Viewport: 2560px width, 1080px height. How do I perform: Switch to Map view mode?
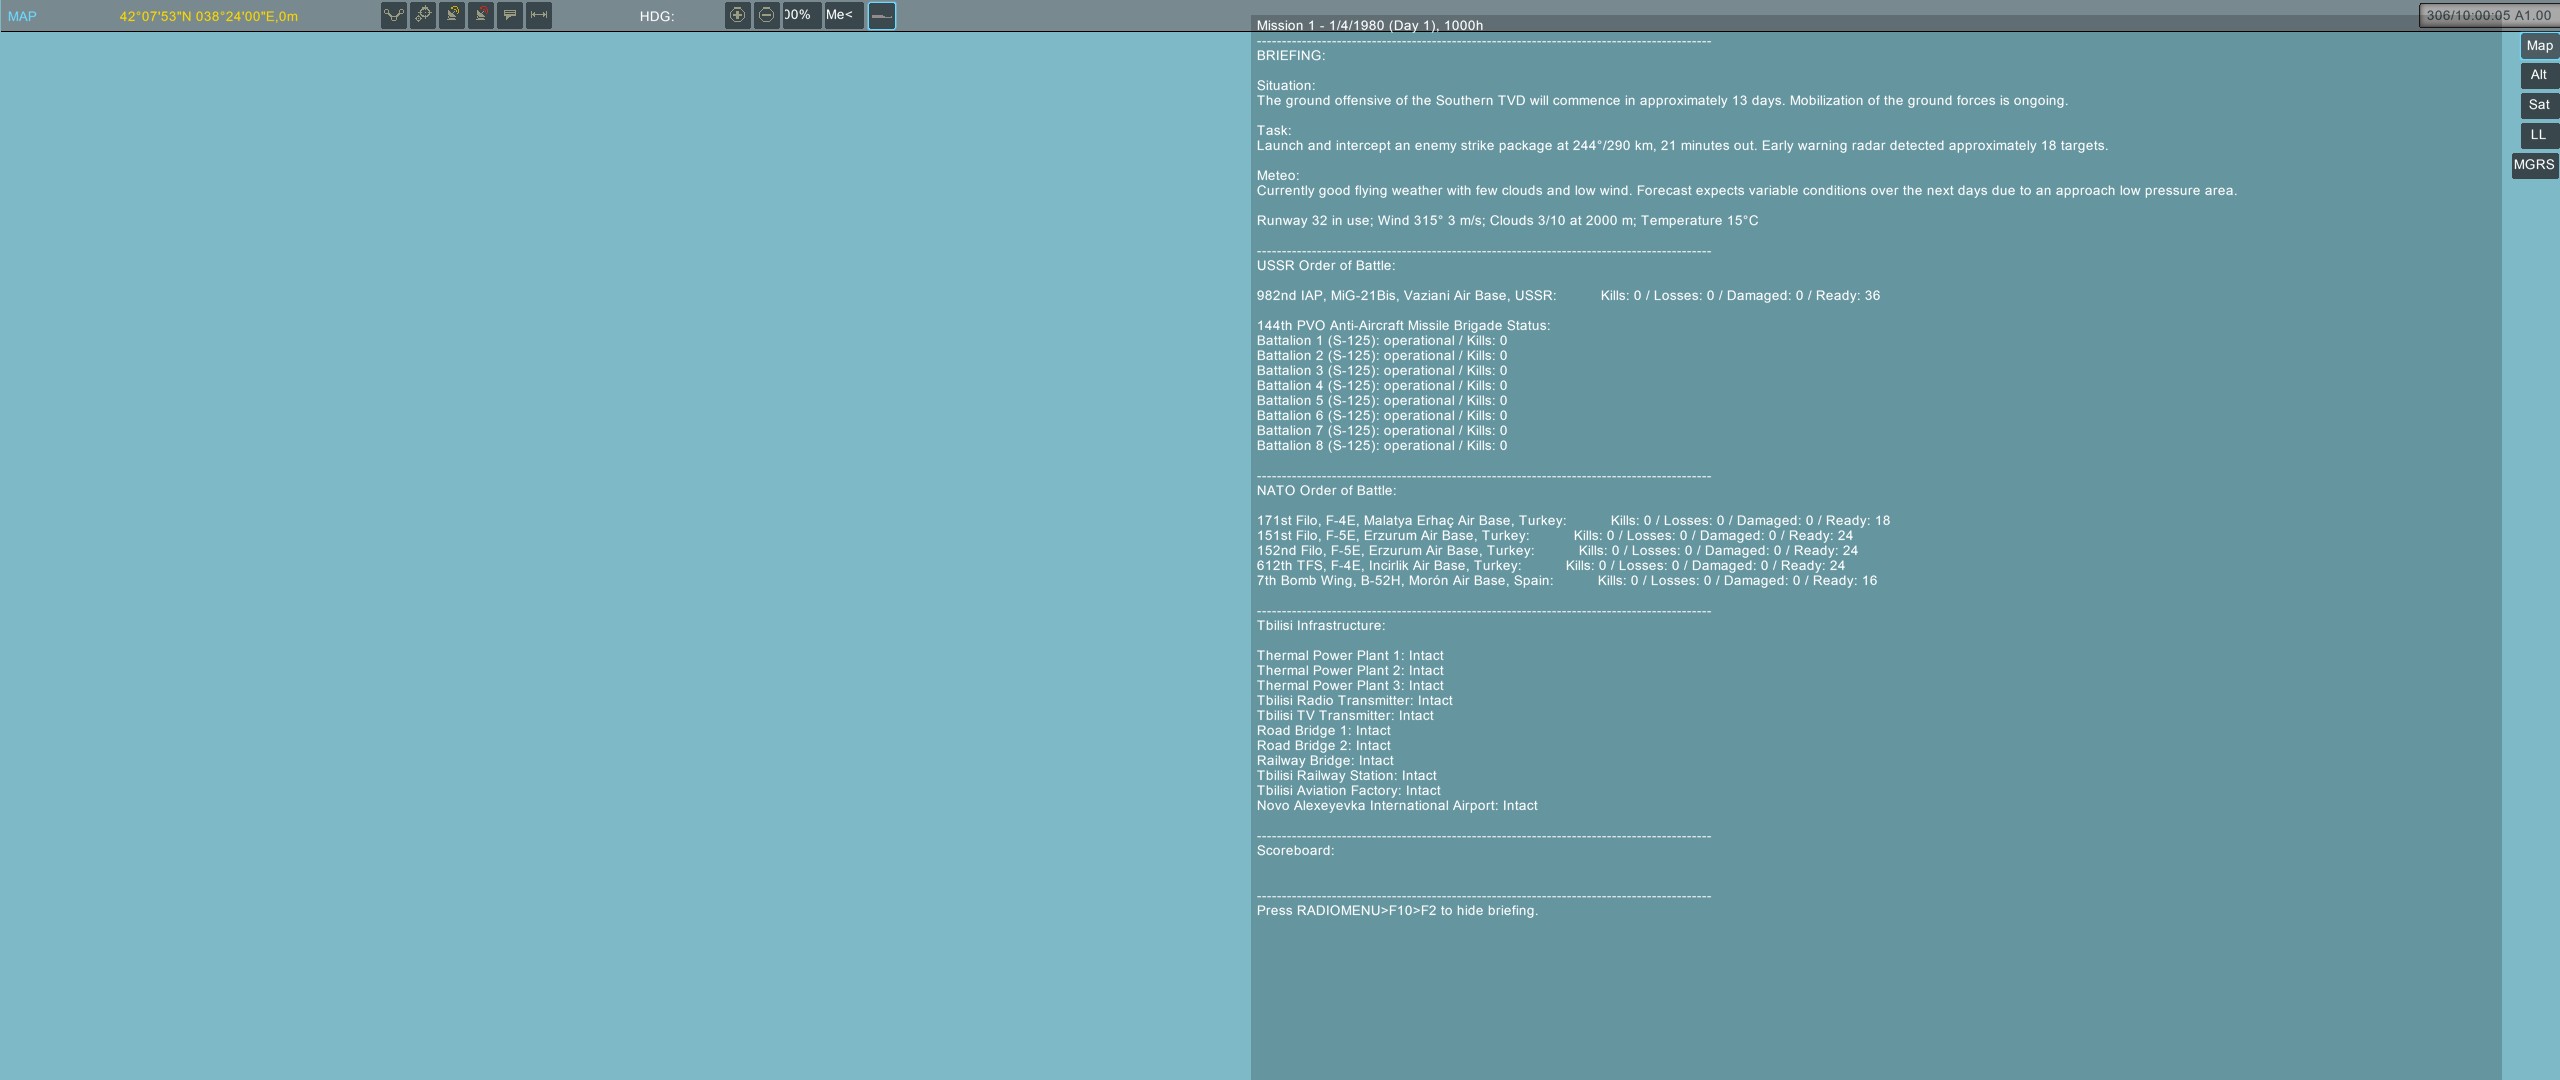(2539, 46)
